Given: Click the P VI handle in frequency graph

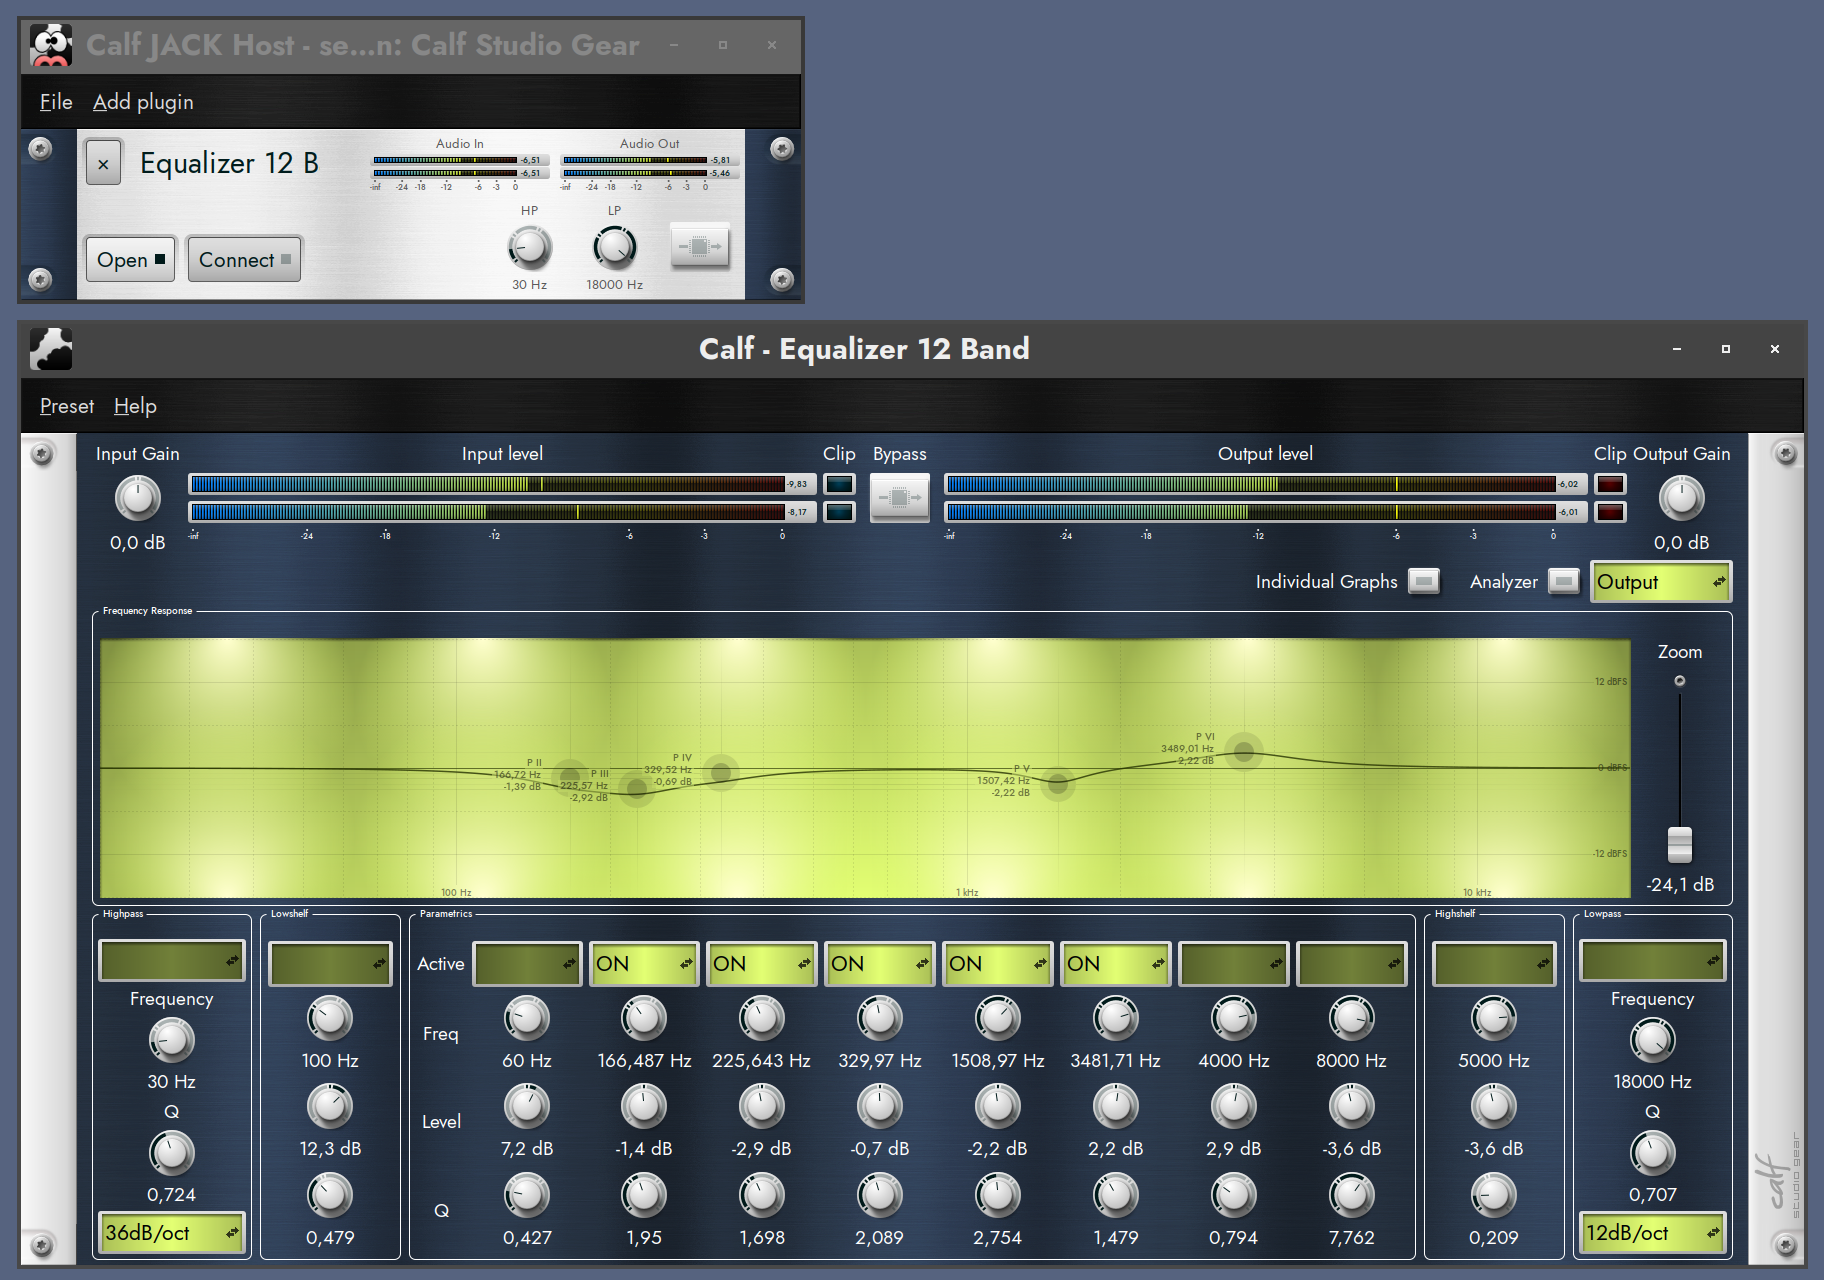Looking at the screenshot, I should pos(1244,751).
